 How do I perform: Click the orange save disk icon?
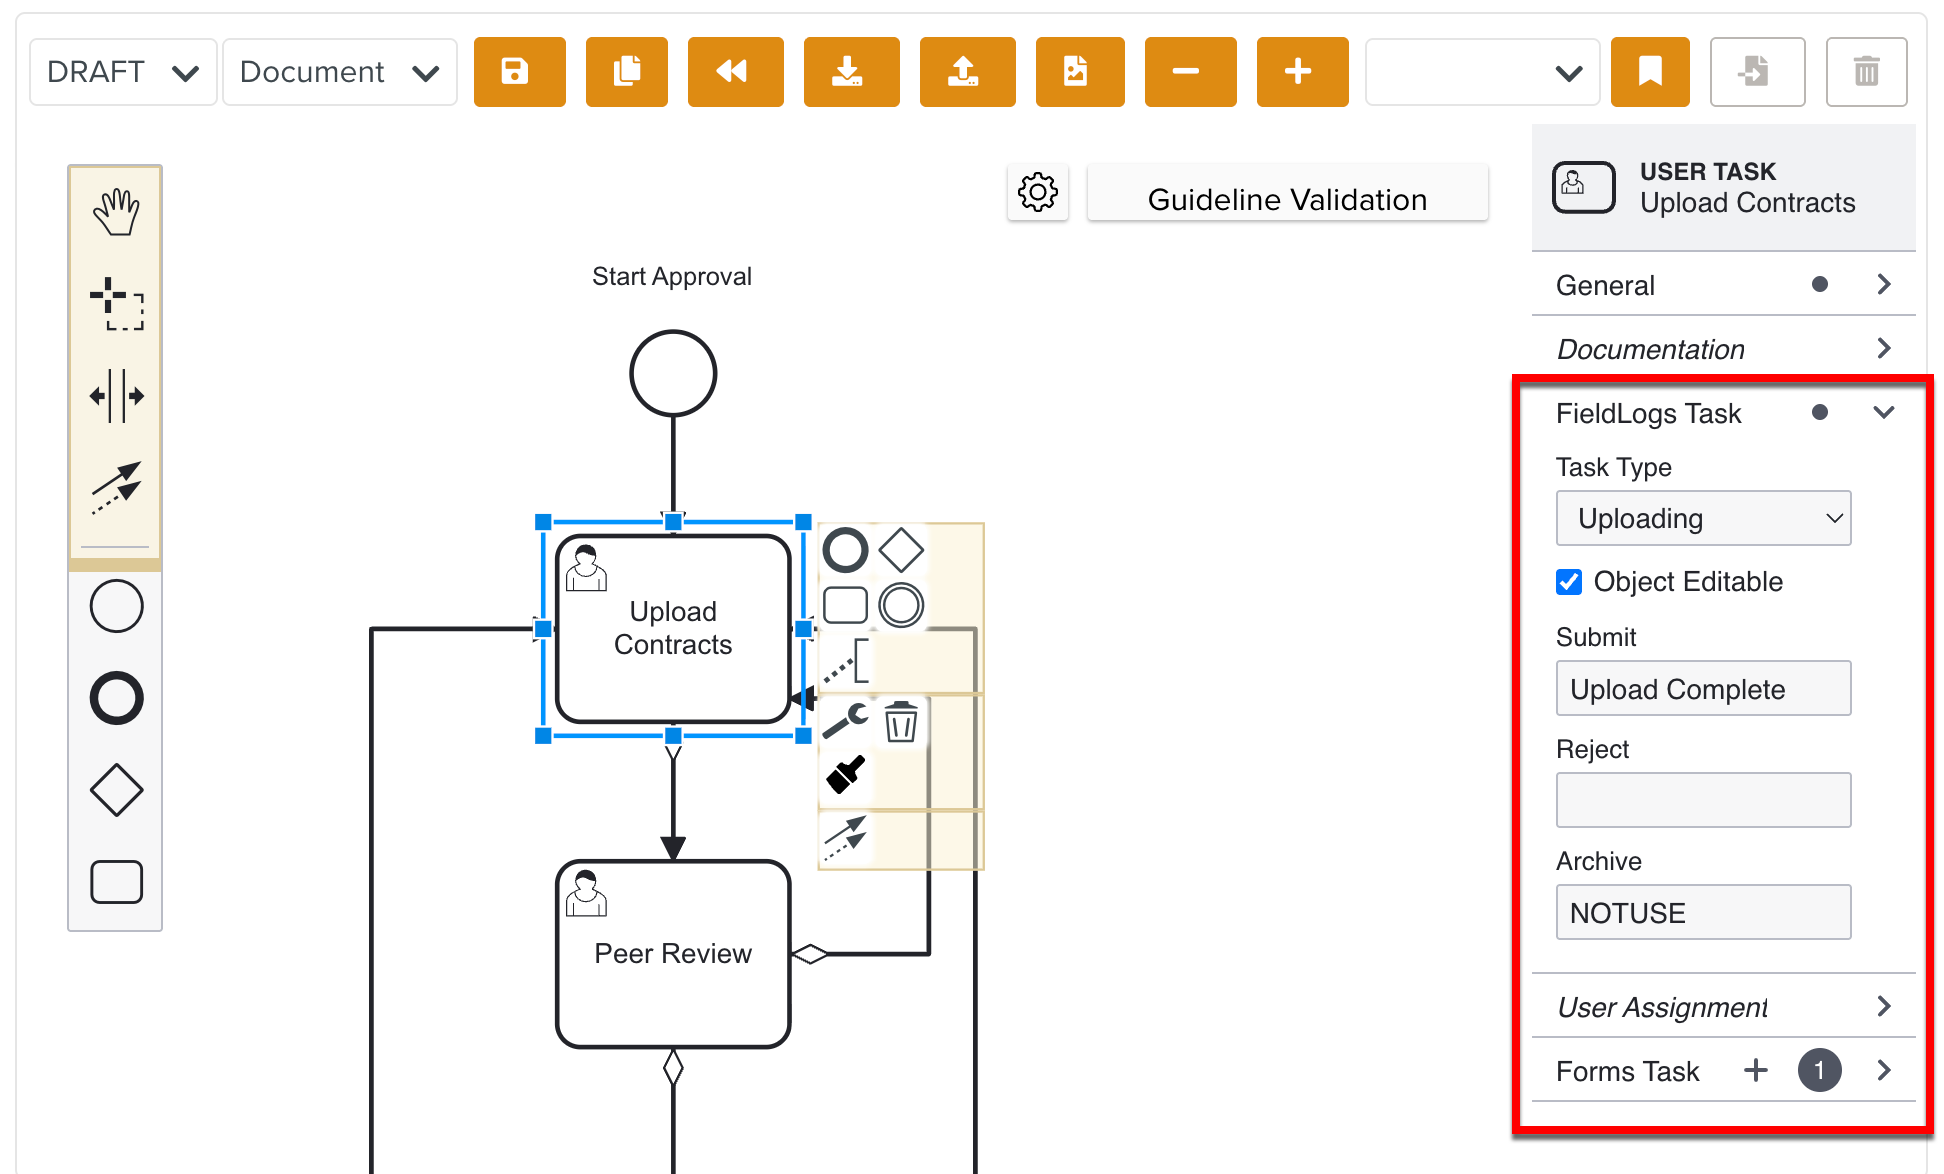click(519, 72)
